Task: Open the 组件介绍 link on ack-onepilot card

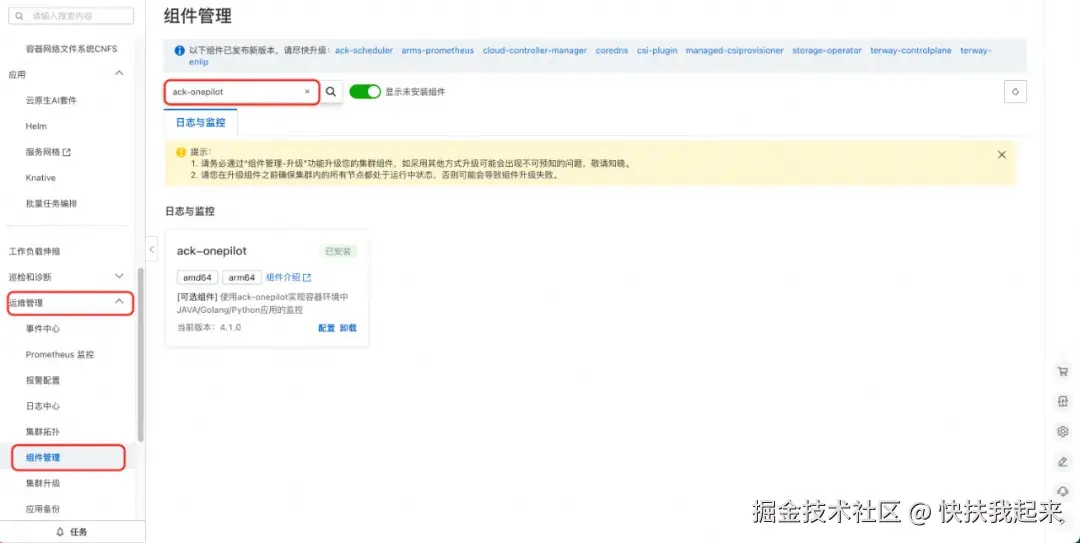Action: [289, 277]
